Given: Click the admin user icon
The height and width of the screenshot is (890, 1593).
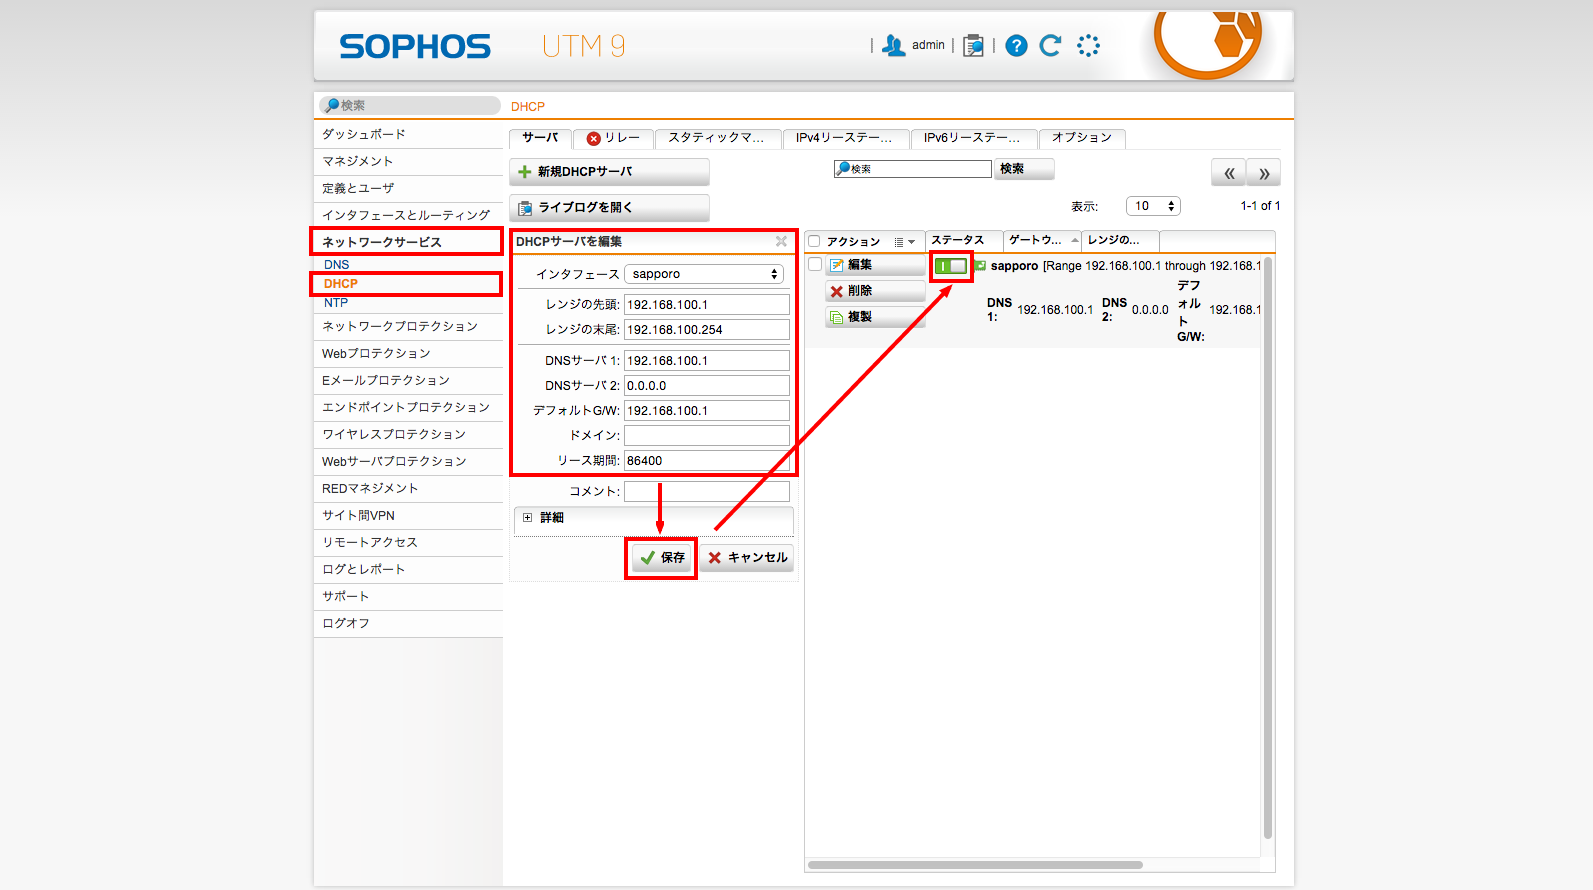Looking at the screenshot, I should (x=893, y=46).
